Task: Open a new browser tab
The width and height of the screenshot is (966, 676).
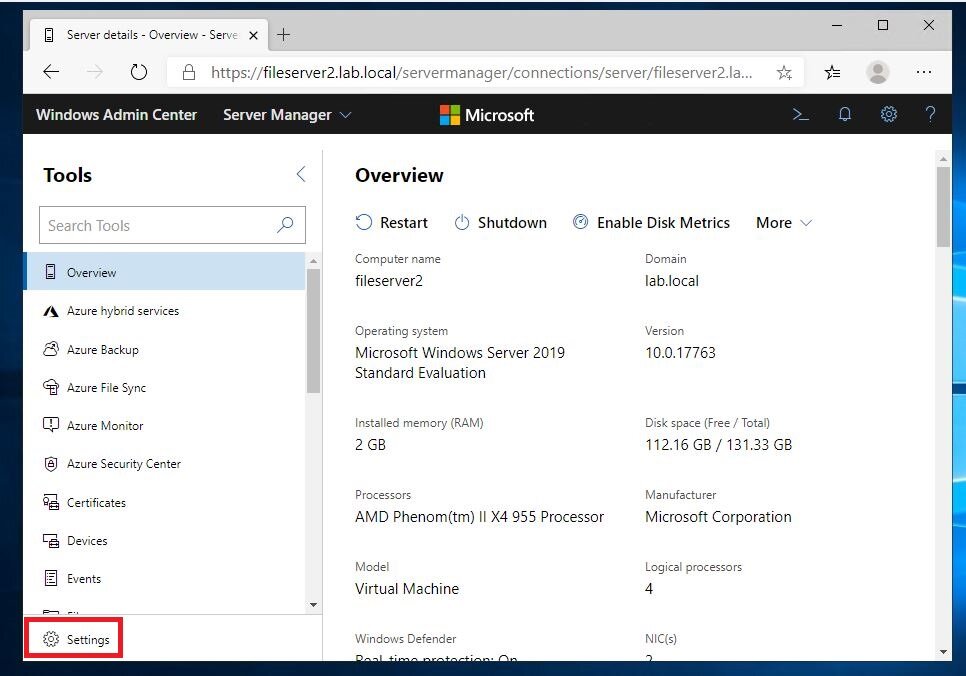Action: [283, 35]
